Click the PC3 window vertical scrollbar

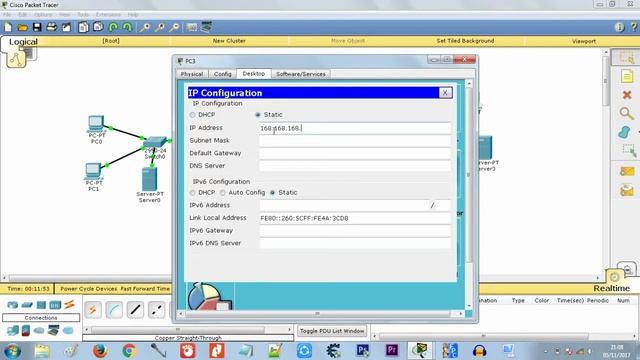click(x=469, y=195)
